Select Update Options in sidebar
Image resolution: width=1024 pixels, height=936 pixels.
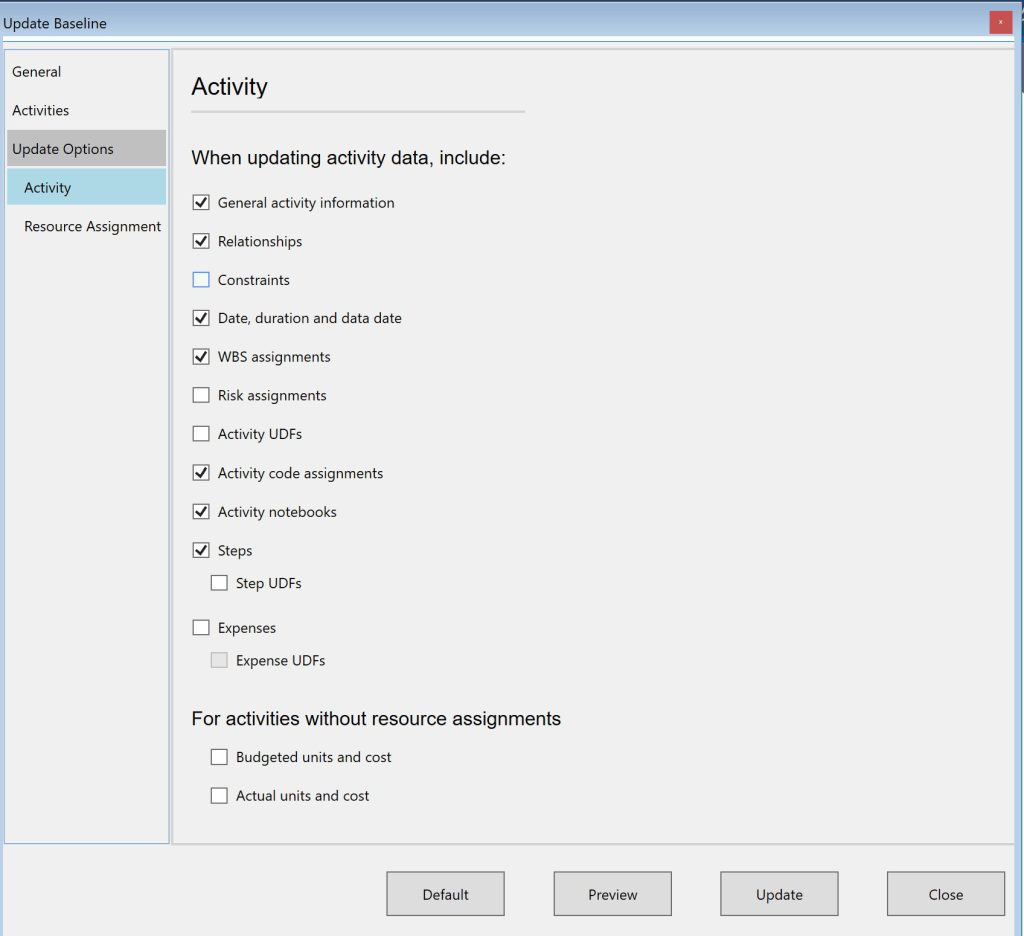86,148
